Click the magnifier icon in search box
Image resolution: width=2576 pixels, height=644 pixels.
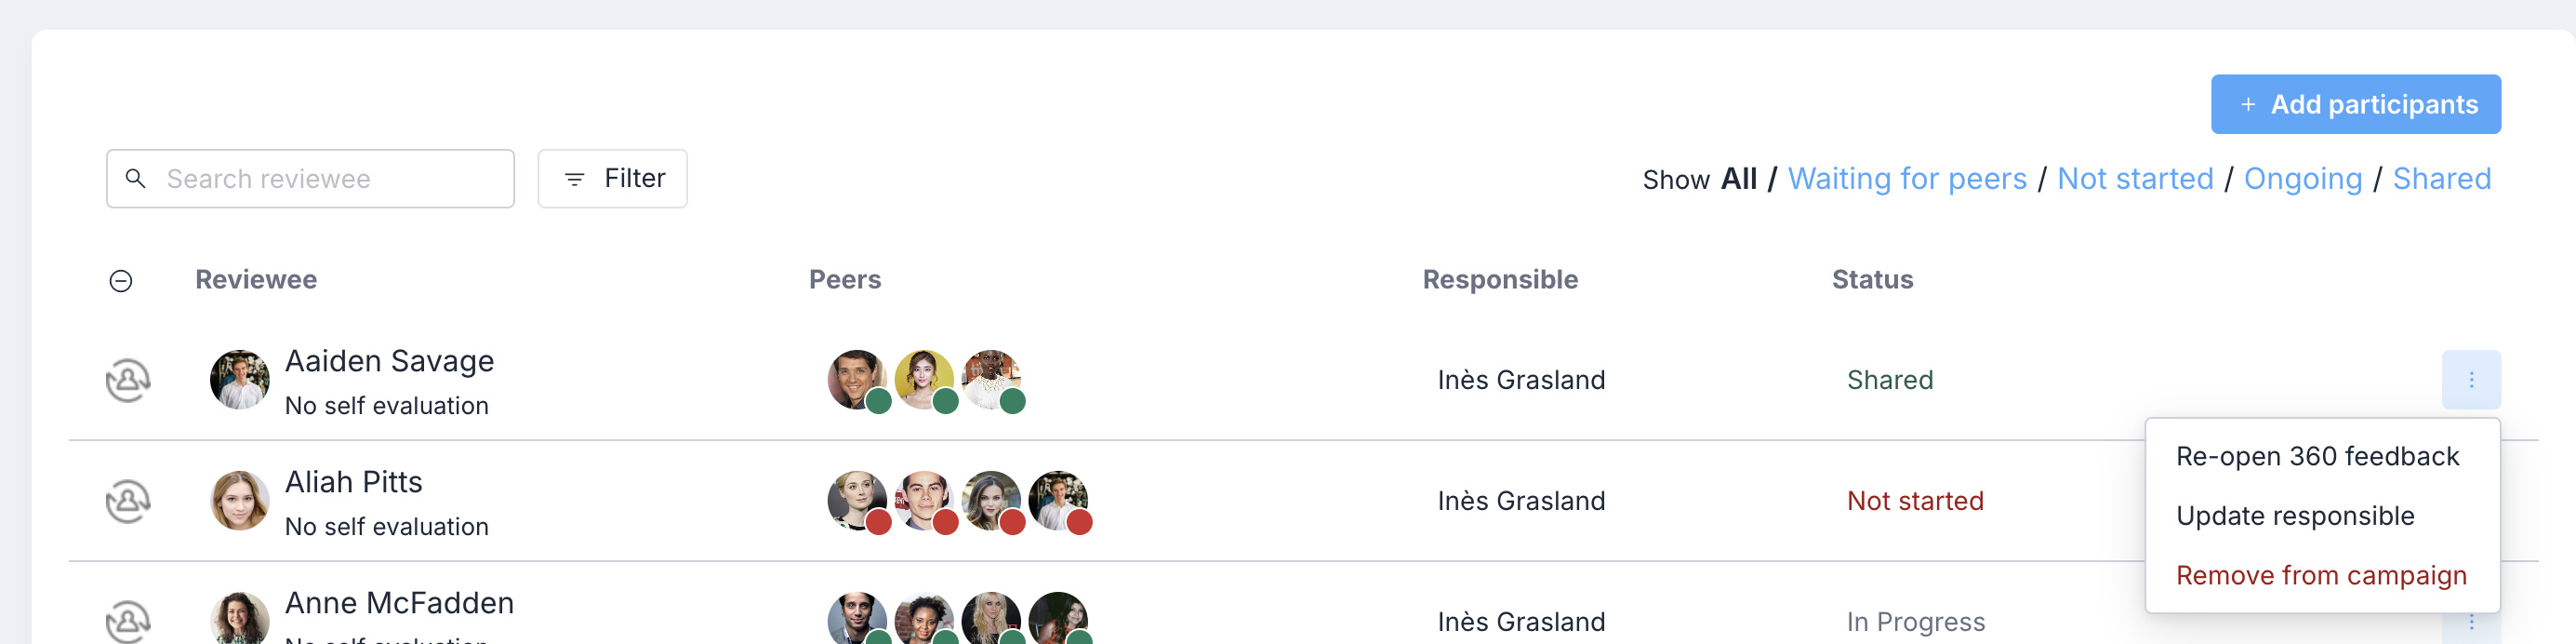click(135, 179)
